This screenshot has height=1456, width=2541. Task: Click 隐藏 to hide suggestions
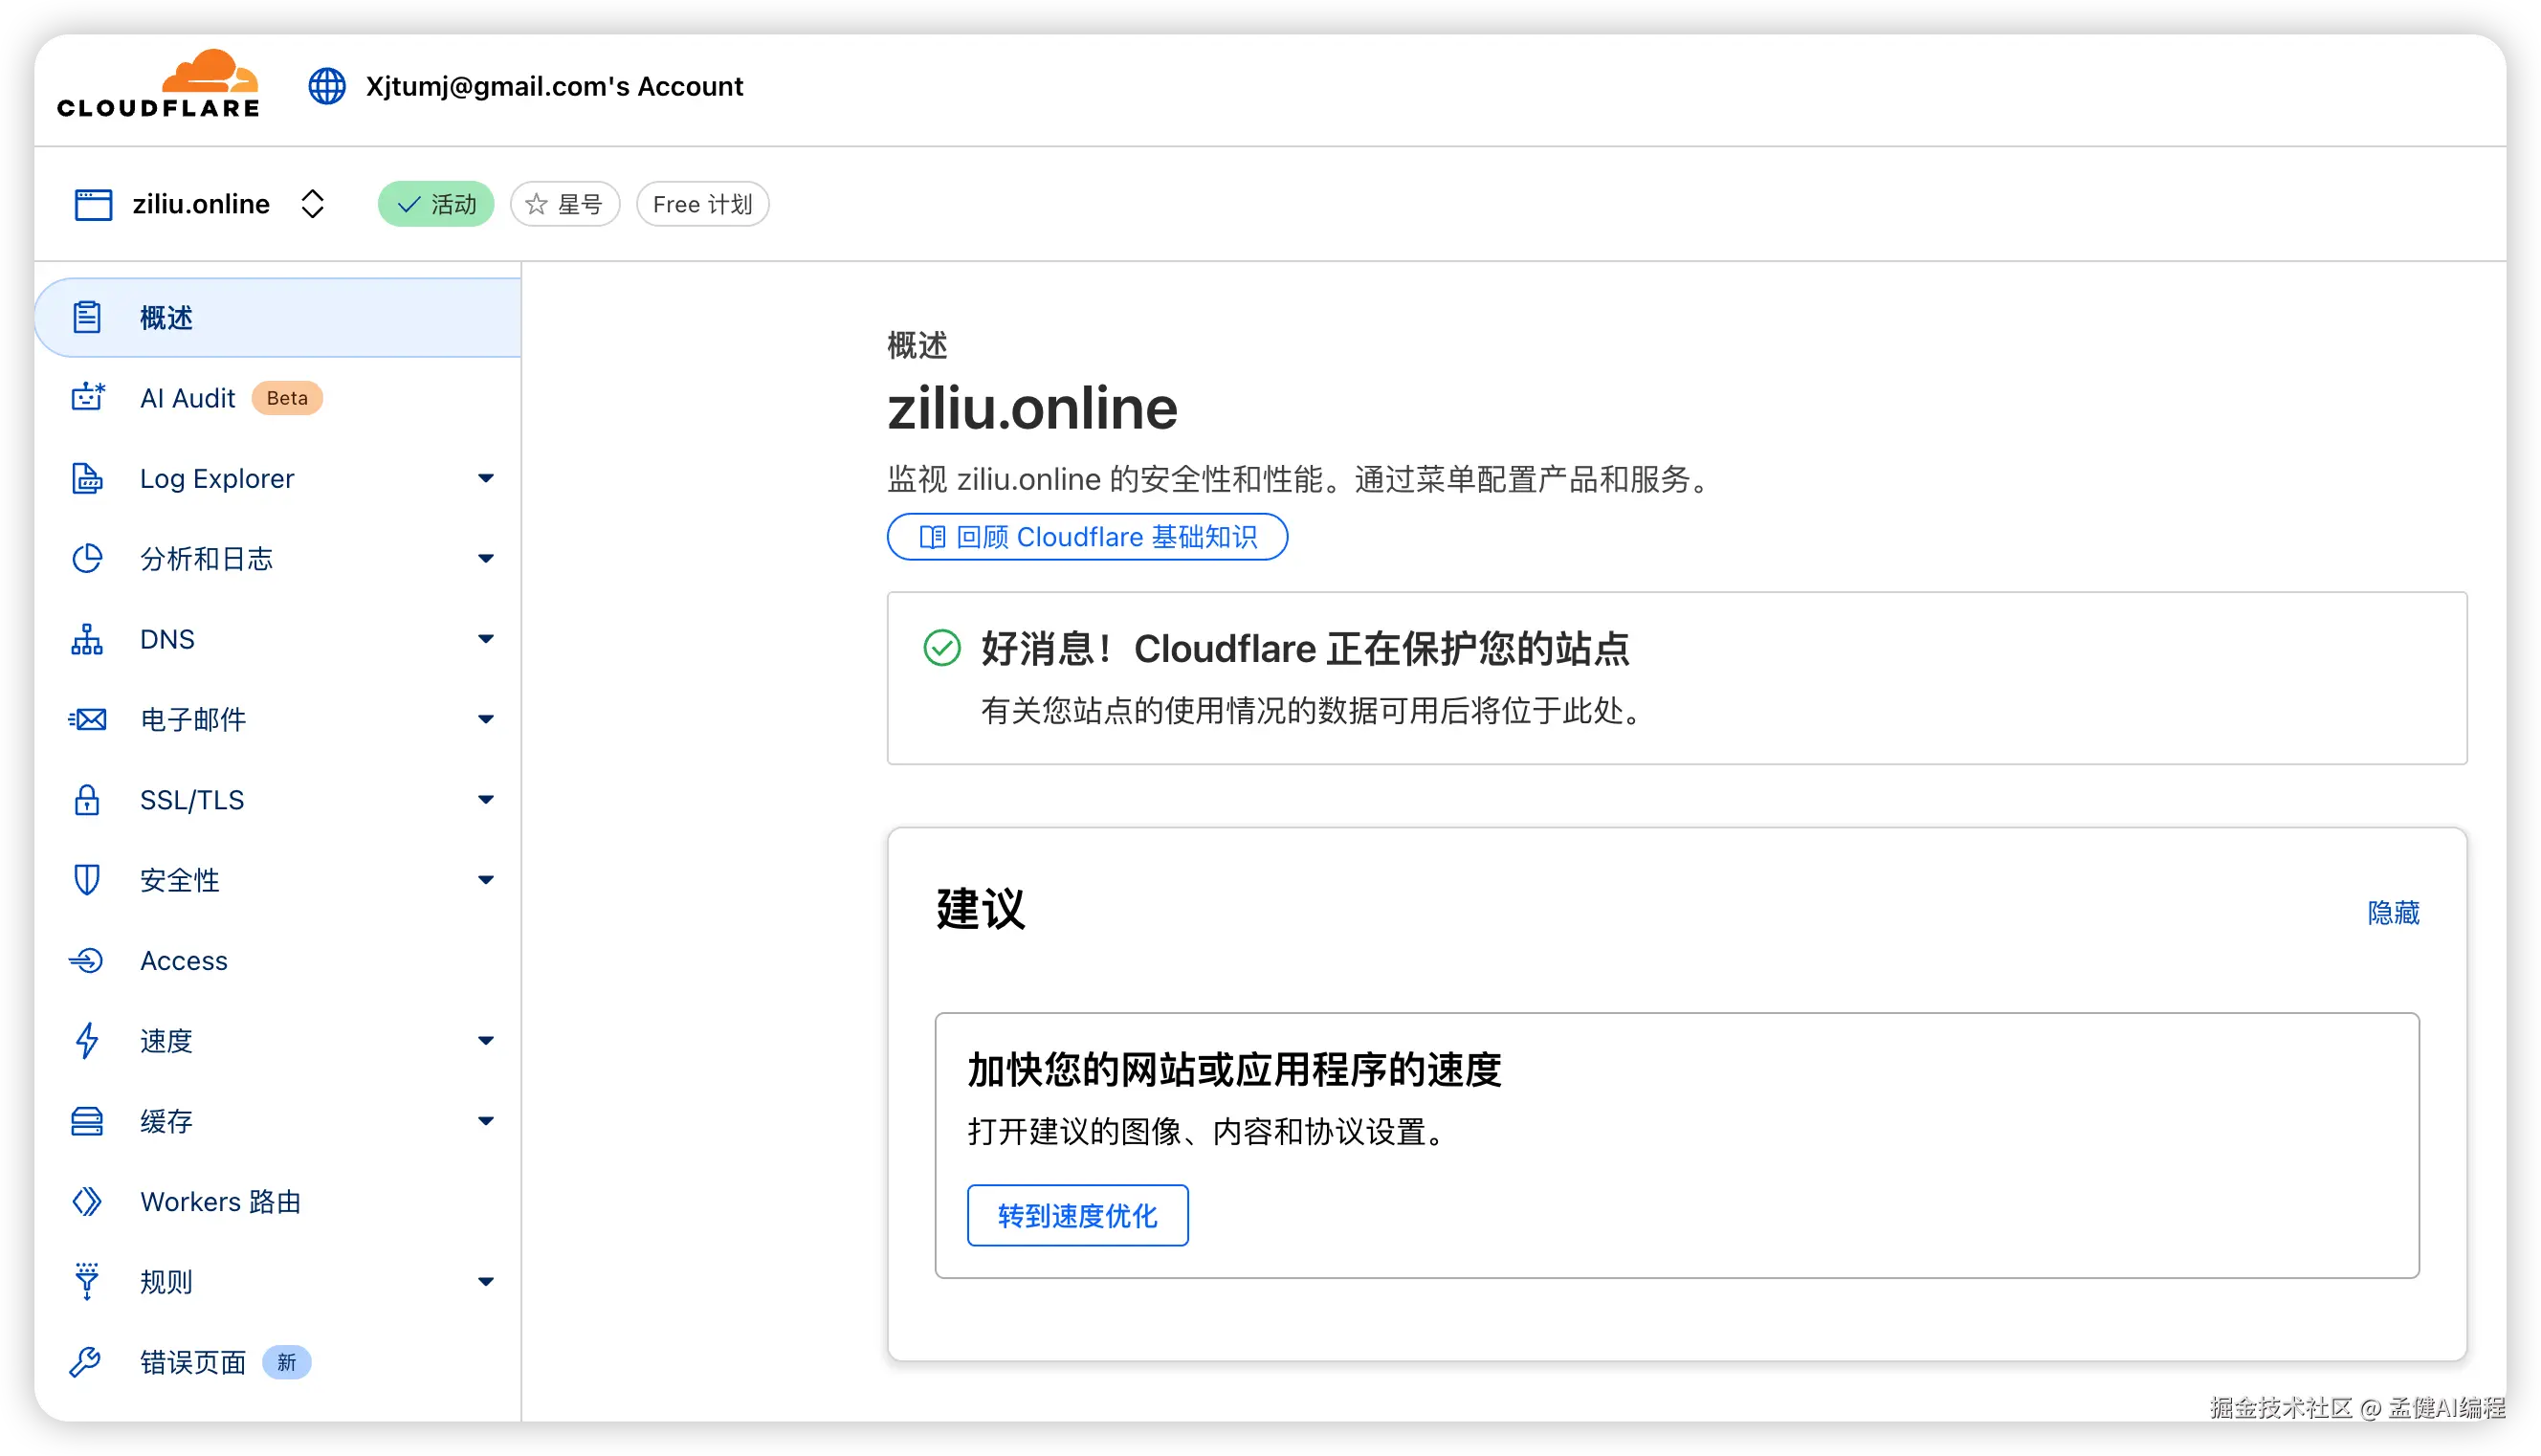(2393, 913)
